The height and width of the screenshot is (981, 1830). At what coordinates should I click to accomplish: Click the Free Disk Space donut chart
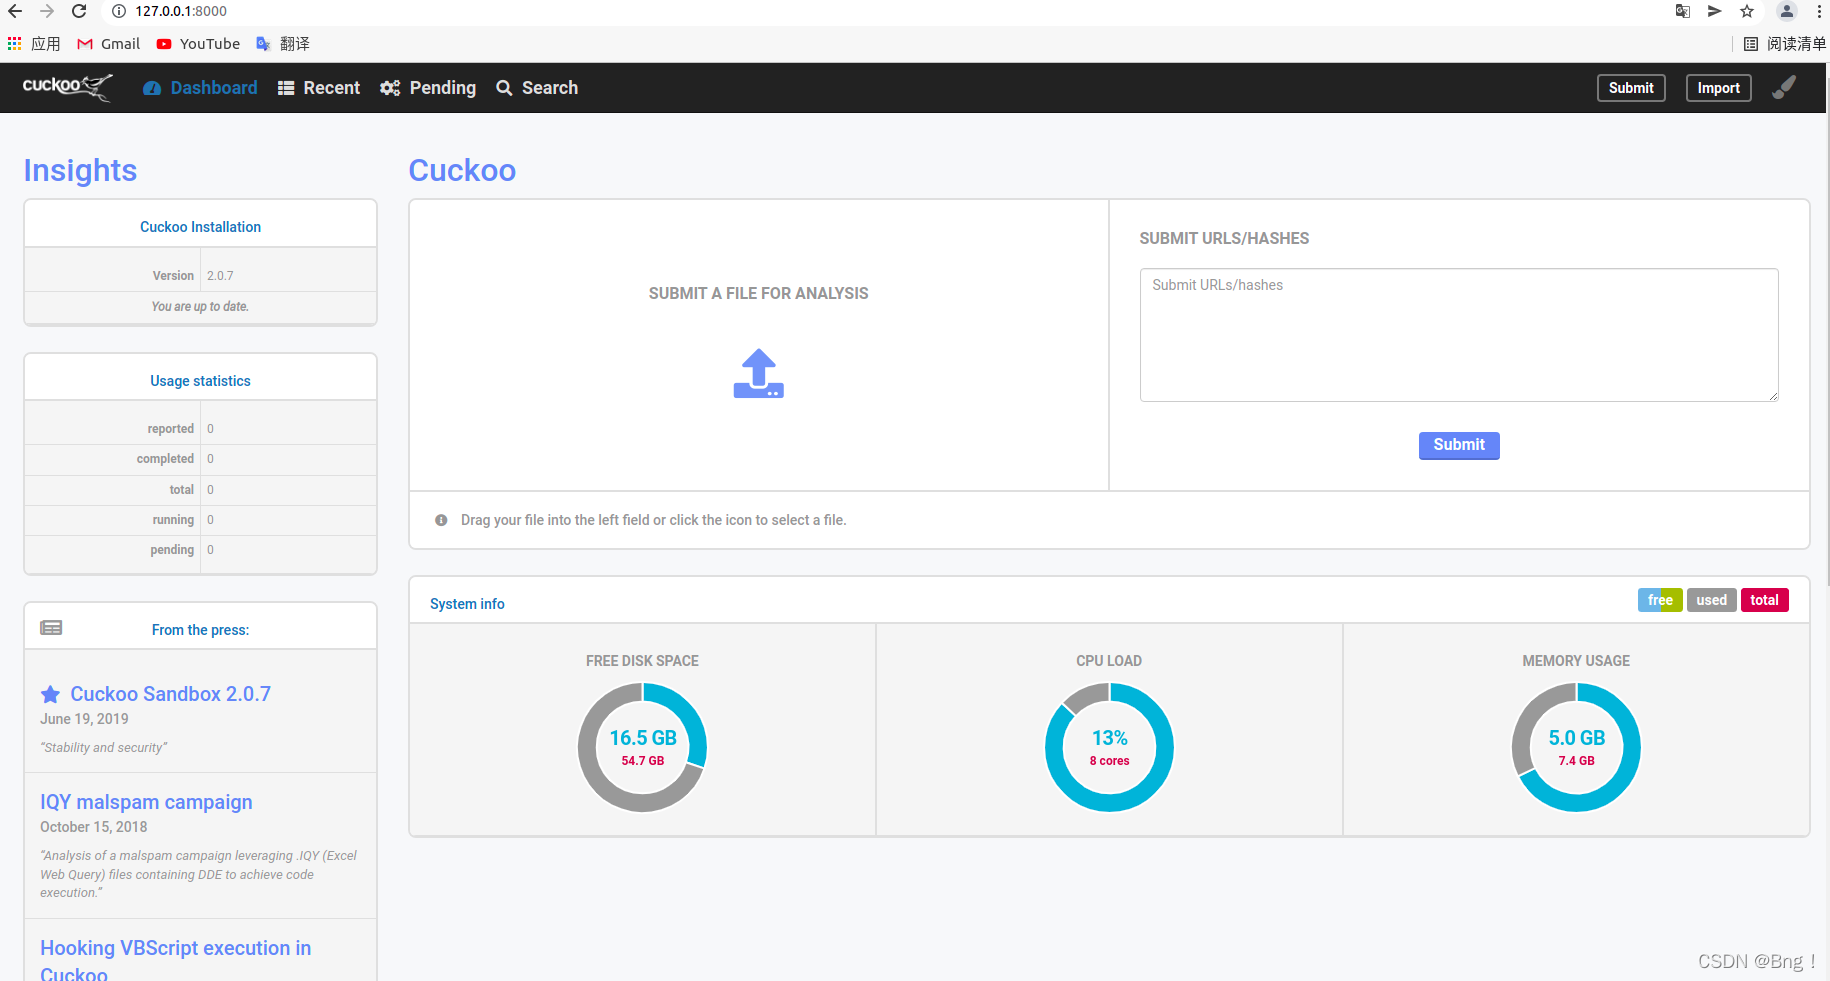coord(643,747)
